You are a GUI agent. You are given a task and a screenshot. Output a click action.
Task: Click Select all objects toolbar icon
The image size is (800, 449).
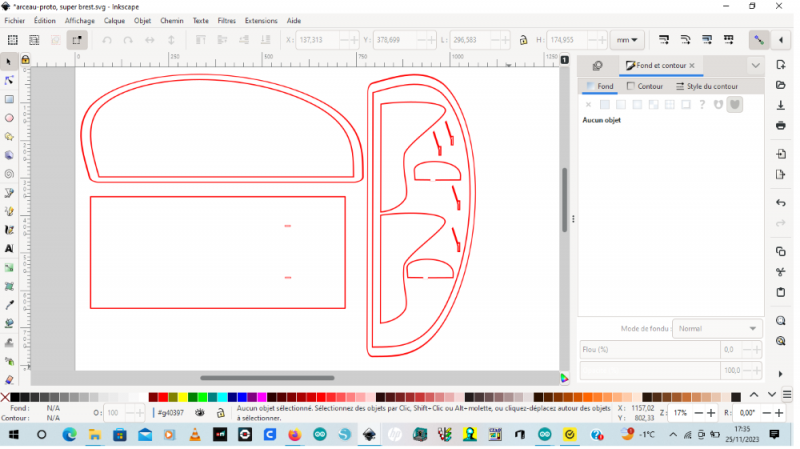pos(12,40)
